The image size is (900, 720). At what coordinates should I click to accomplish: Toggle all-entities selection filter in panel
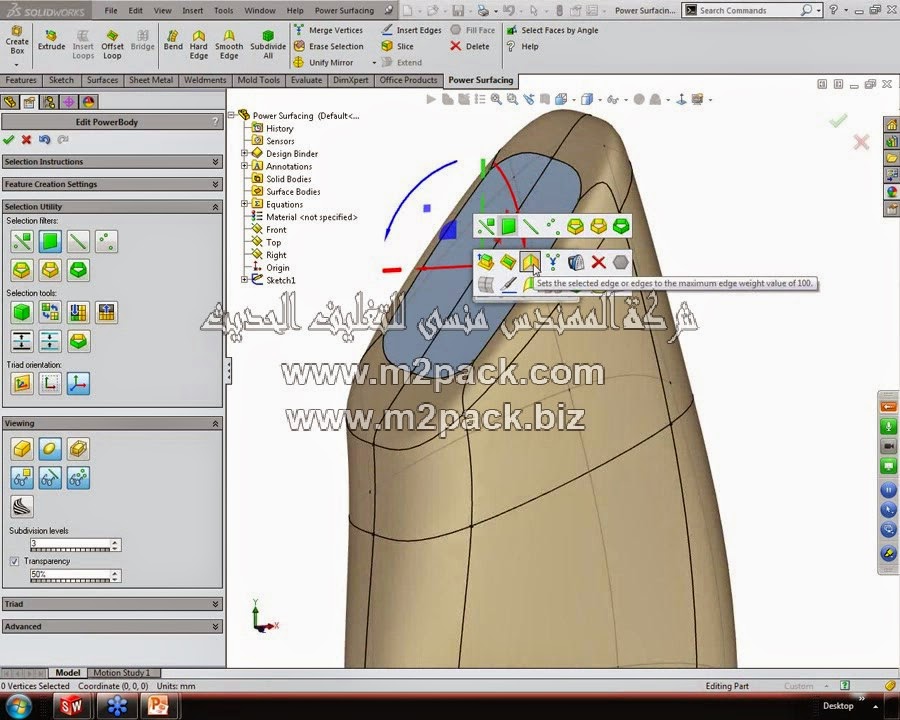coord(22,241)
